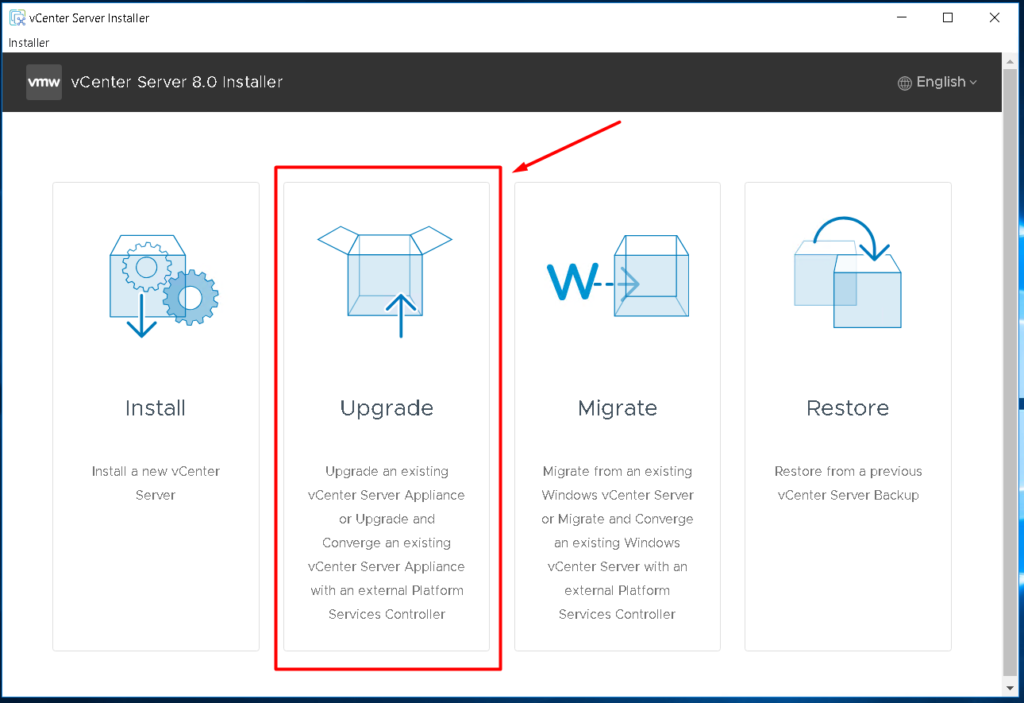Click the Restore from a previous vCenter Server Backup text
Screen dimensions: 1024x703
847,483
